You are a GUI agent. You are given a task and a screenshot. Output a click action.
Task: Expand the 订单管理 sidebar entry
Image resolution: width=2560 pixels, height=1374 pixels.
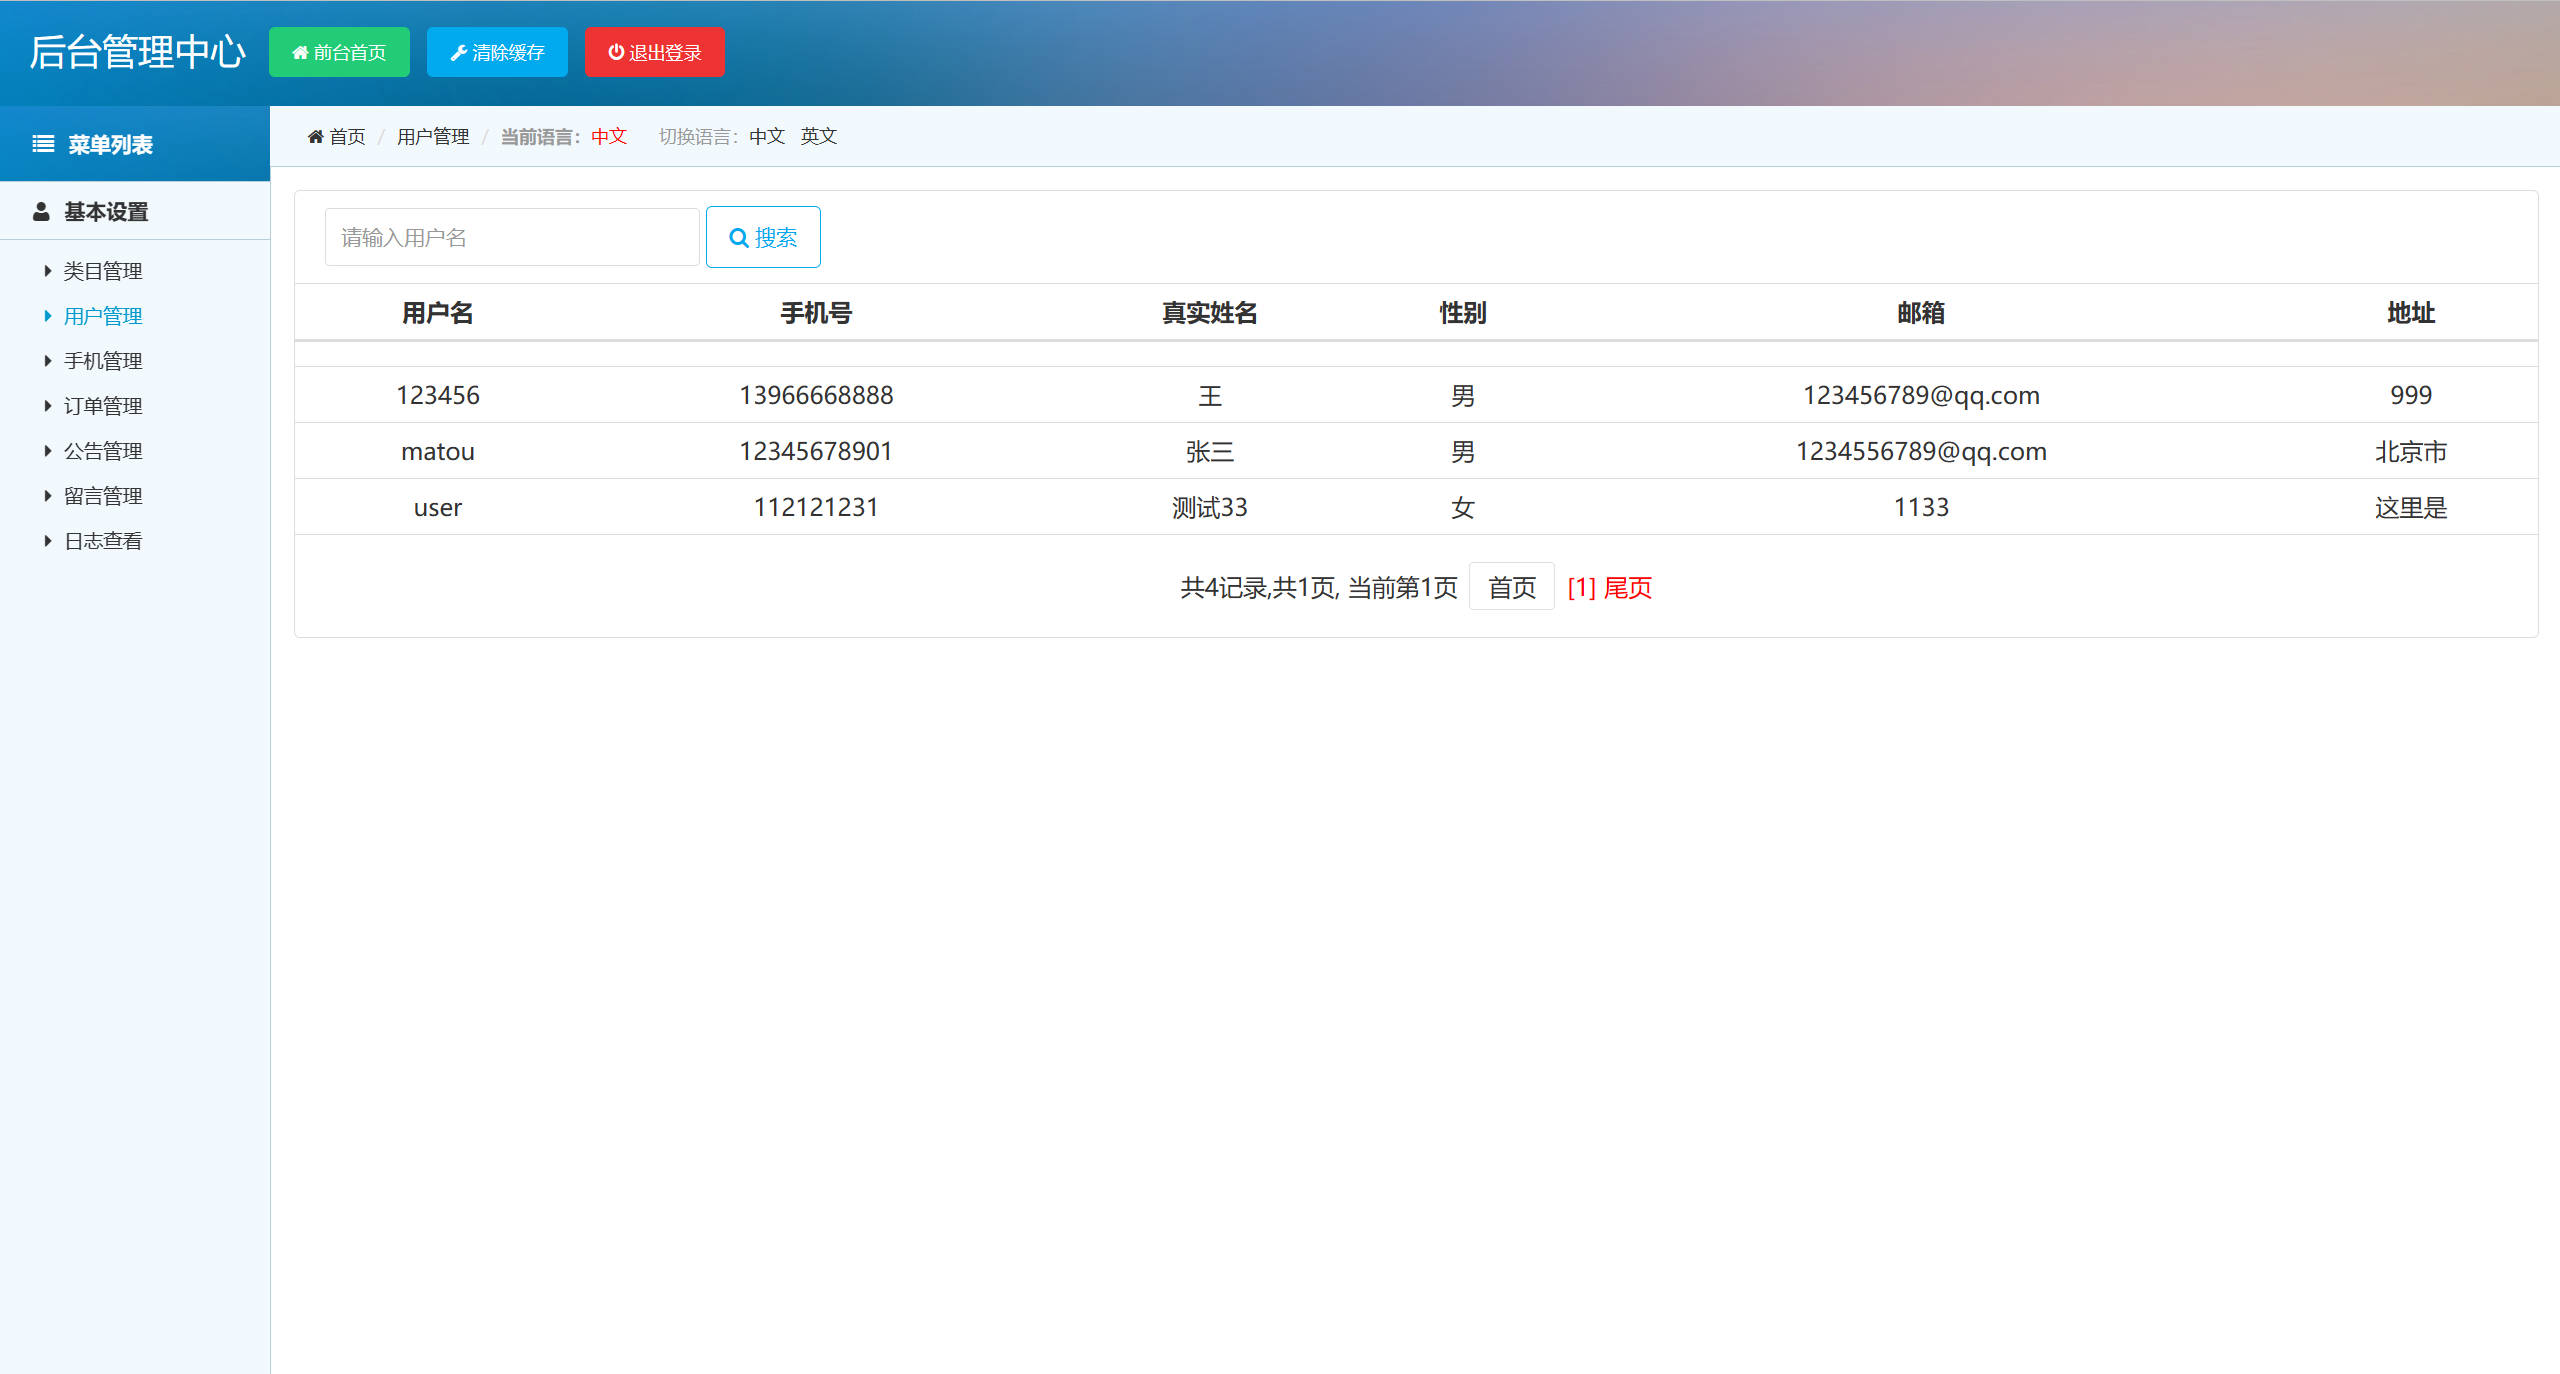click(x=103, y=405)
